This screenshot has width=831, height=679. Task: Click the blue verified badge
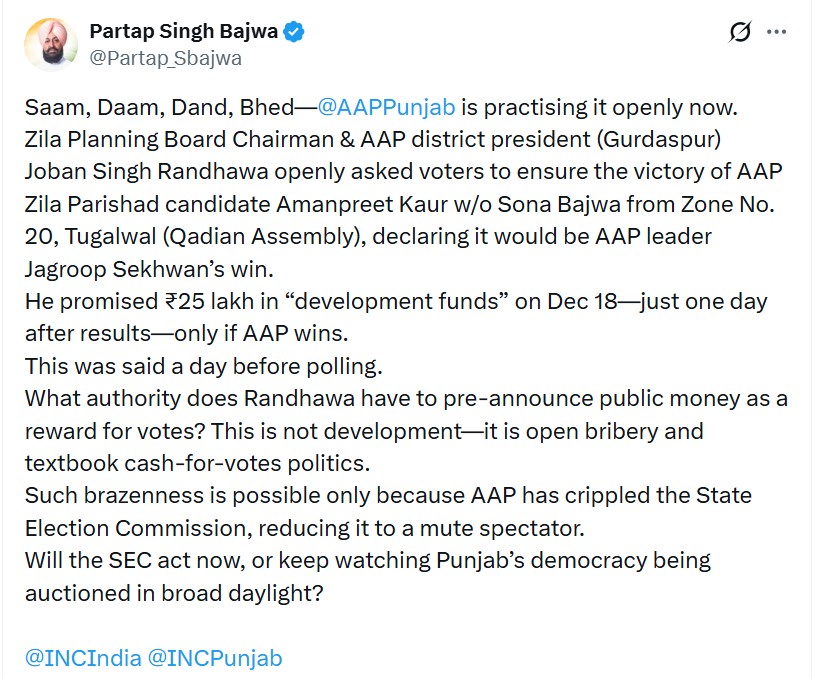(294, 32)
